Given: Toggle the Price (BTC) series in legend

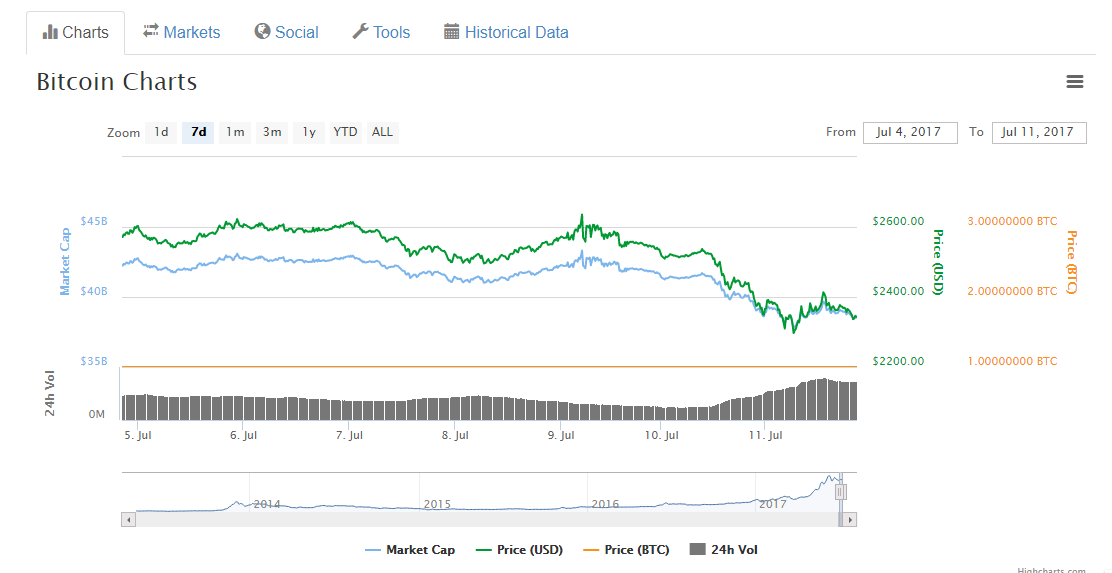Looking at the screenshot, I should coord(625,550).
